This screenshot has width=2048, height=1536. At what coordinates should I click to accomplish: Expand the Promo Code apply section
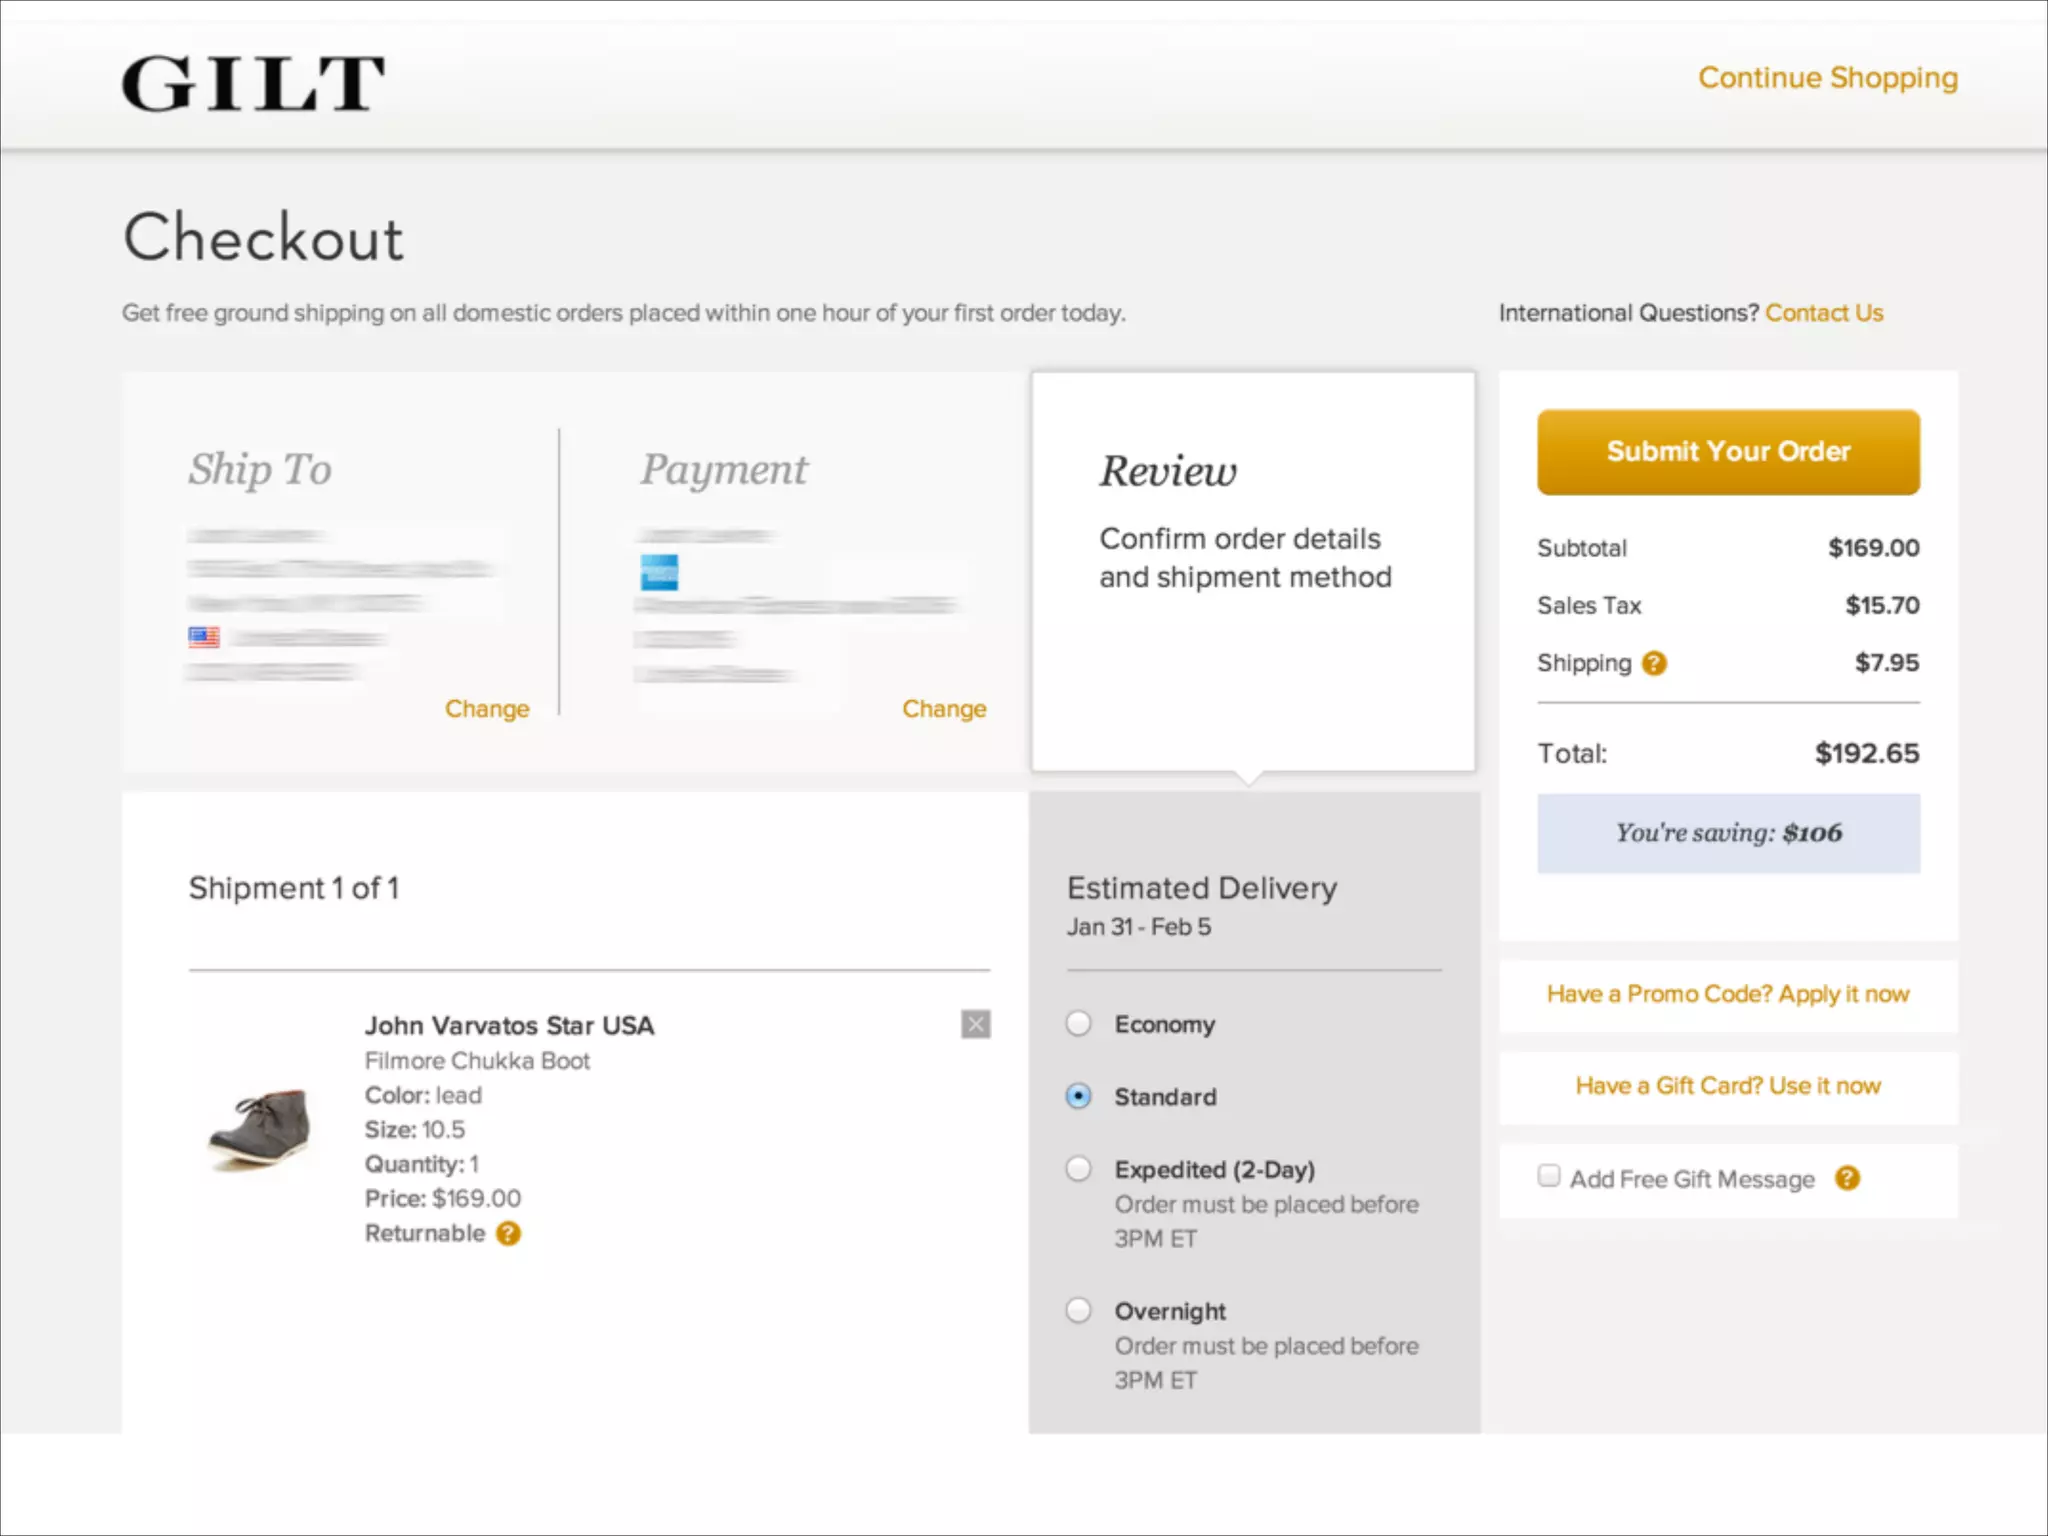tap(1727, 994)
